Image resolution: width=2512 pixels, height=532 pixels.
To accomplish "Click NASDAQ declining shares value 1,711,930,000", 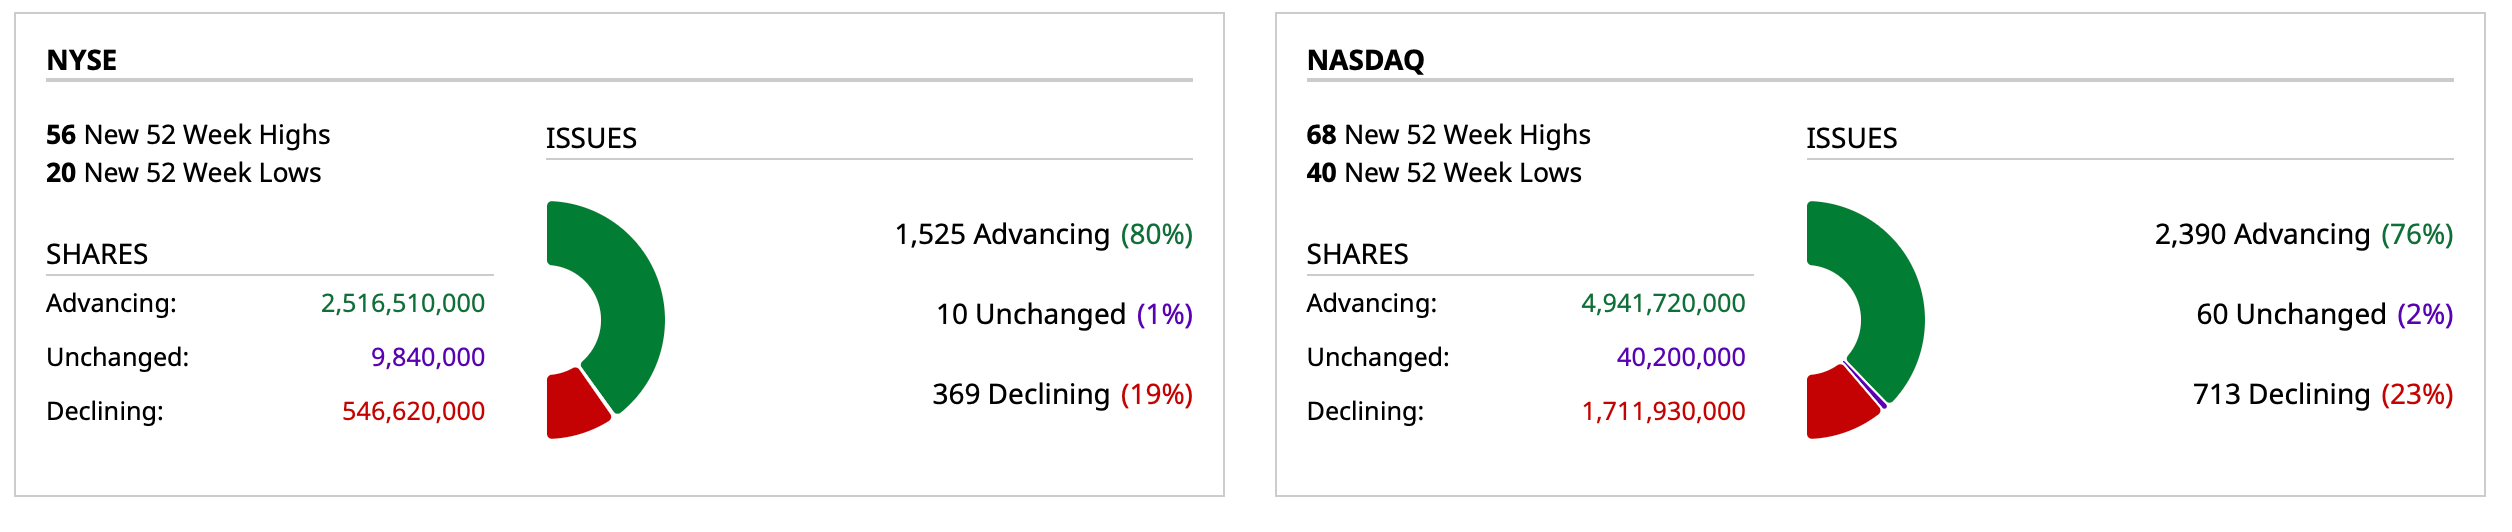I will [x=1663, y=411].
